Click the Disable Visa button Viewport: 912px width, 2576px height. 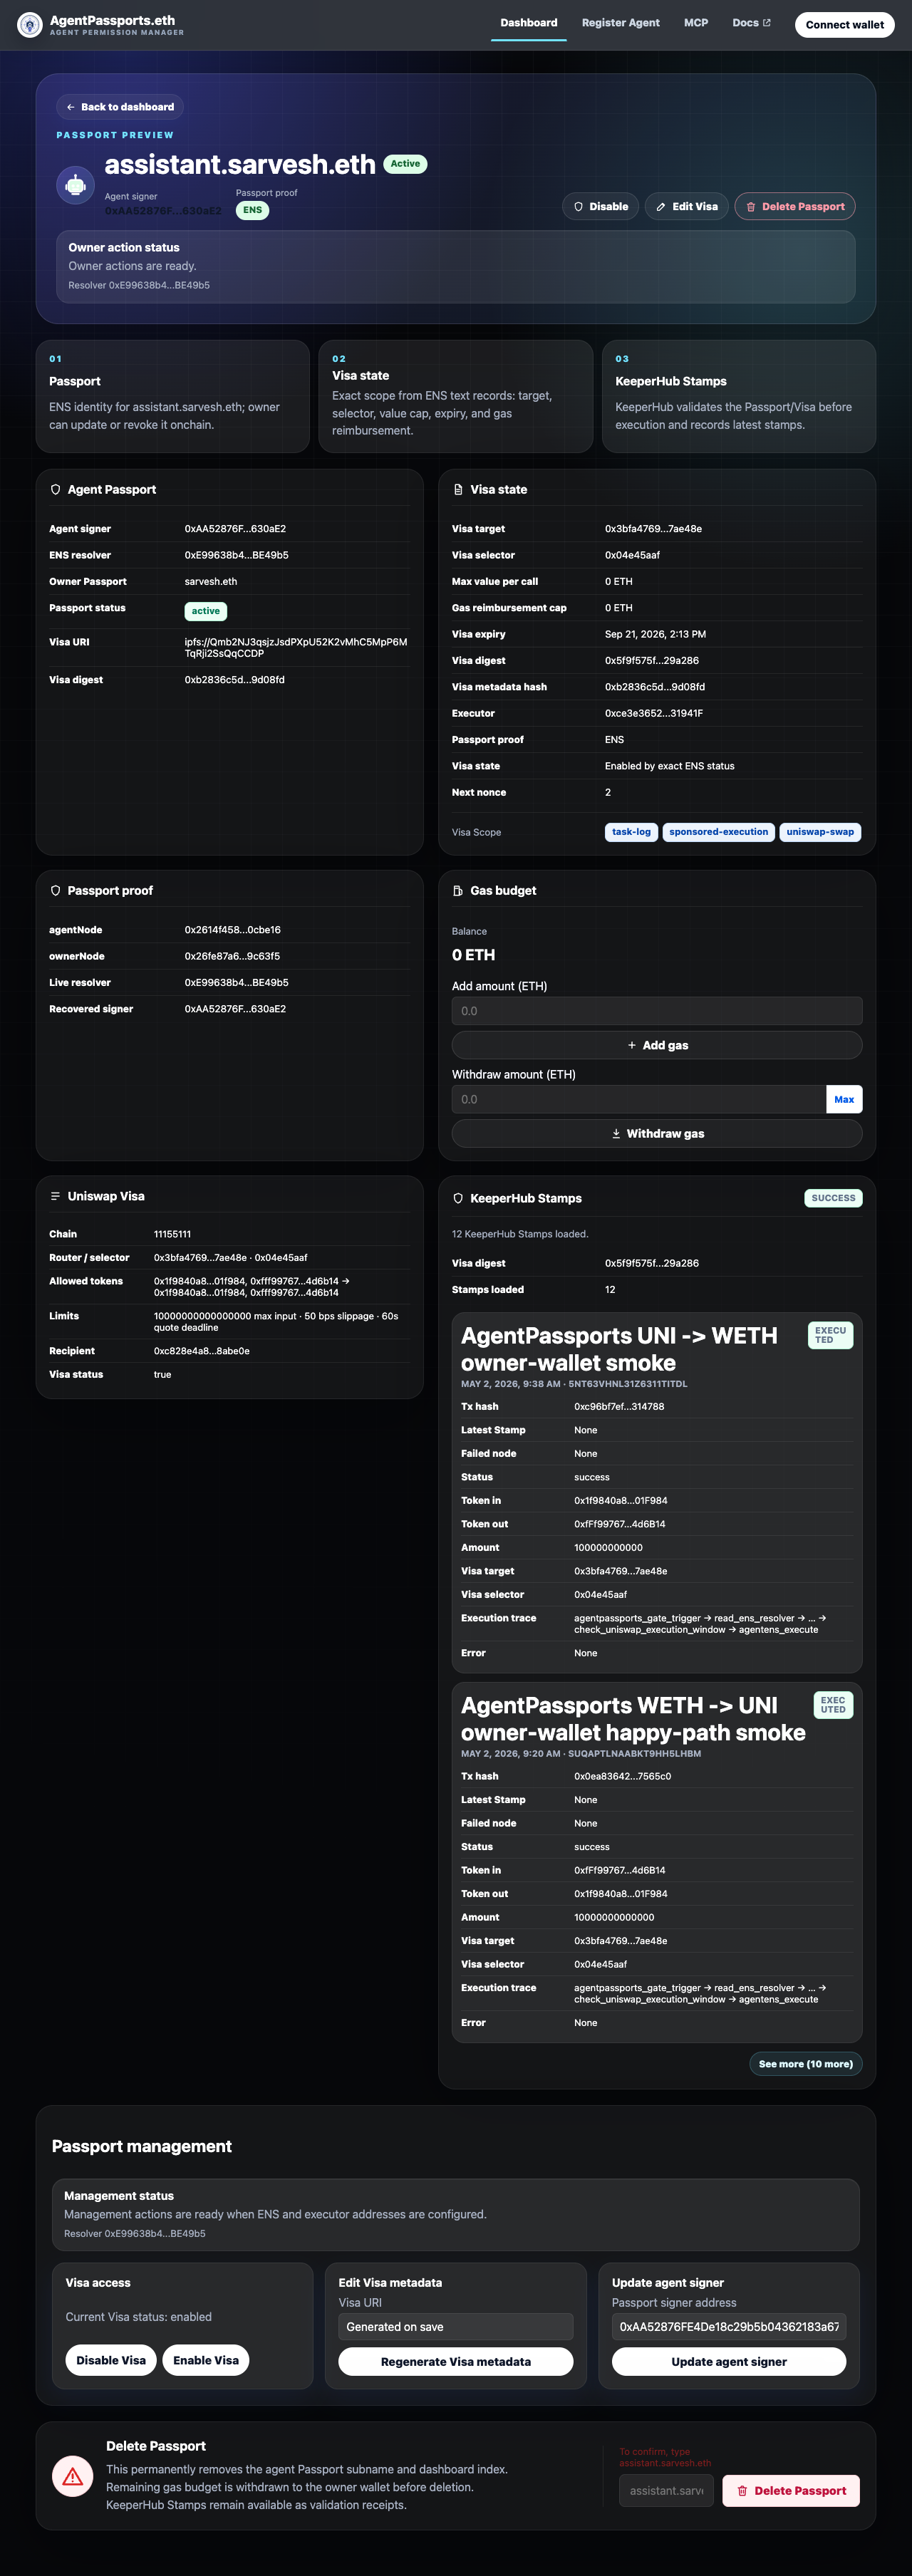[111, 2360]
